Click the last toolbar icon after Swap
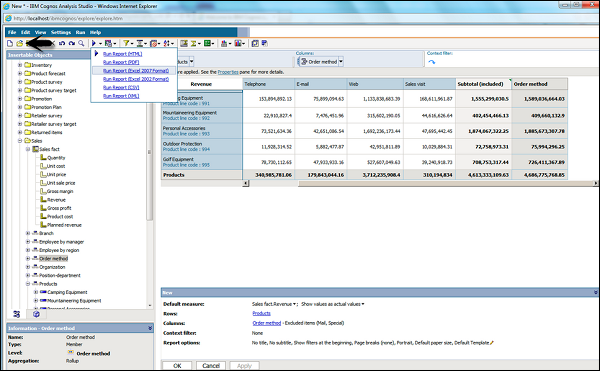The image size is (600, 371). [264, 44]
